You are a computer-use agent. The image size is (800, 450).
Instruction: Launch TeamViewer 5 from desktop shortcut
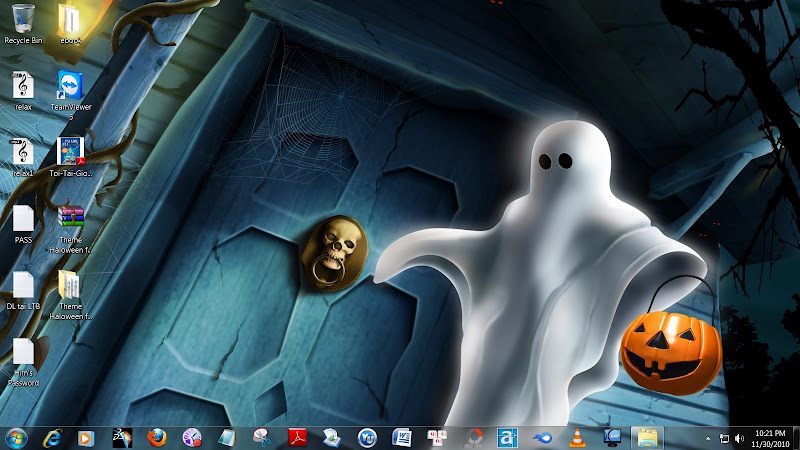70,95
